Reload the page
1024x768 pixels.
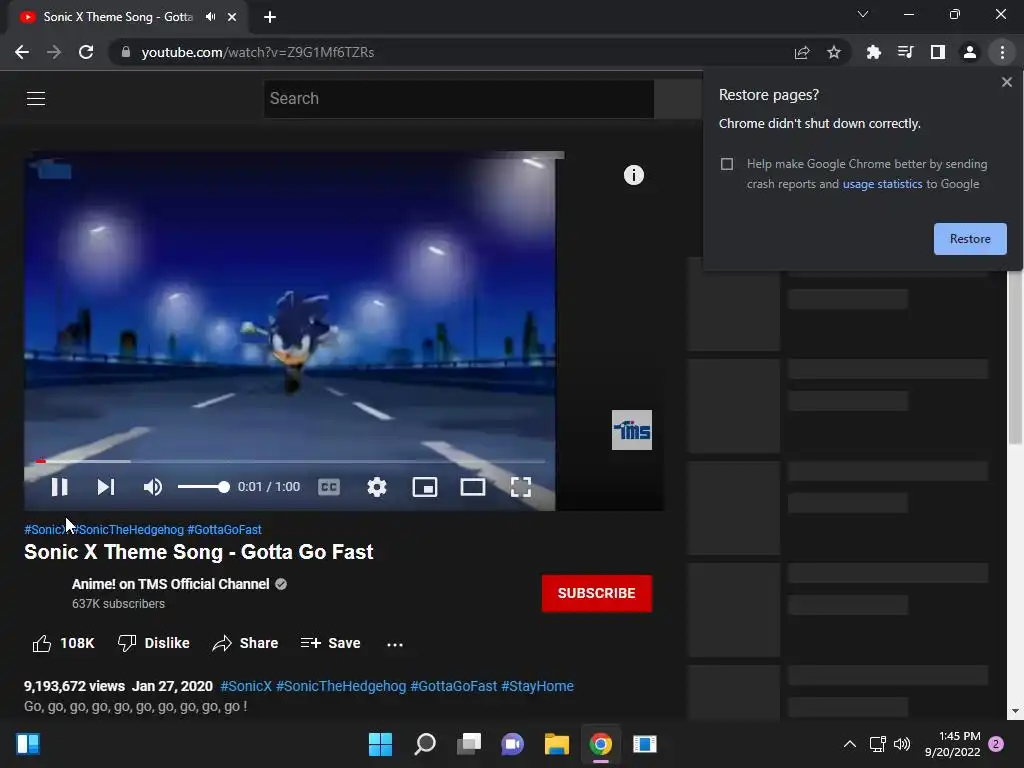point(86,52)
